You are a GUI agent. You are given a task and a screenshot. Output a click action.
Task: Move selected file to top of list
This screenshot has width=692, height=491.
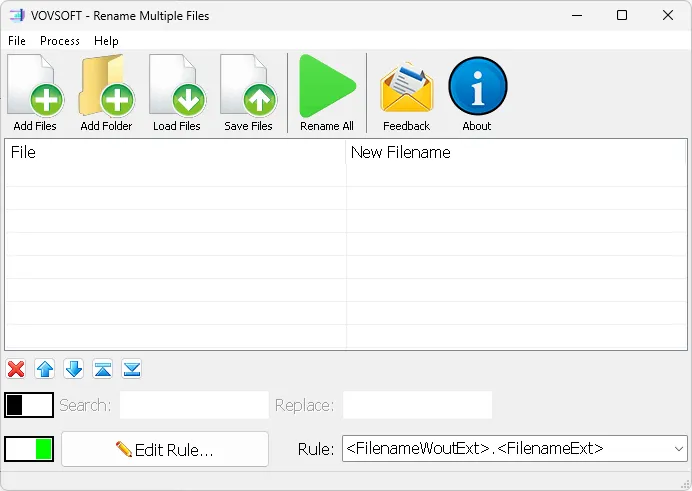point(103,369)
